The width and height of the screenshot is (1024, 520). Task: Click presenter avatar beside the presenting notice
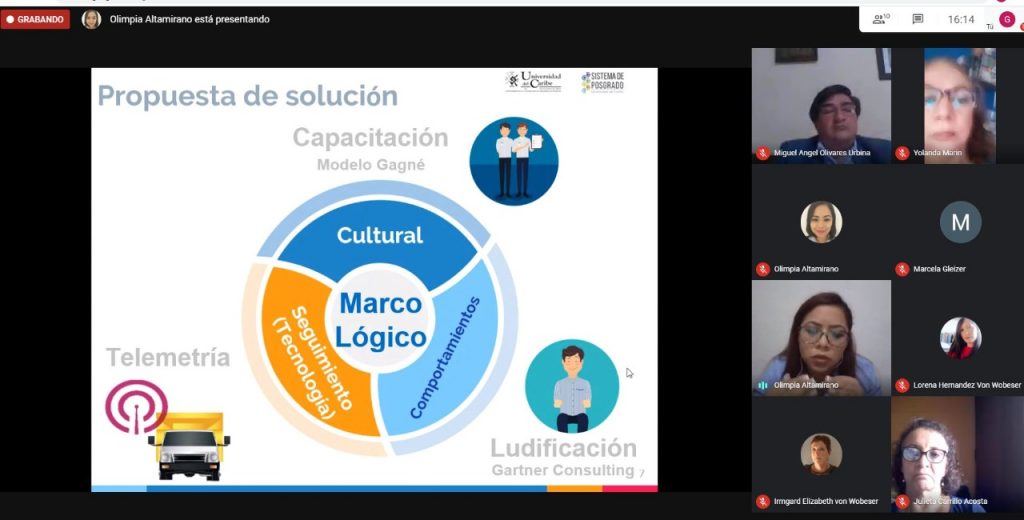pyautogui.click(x=91, y=19)
